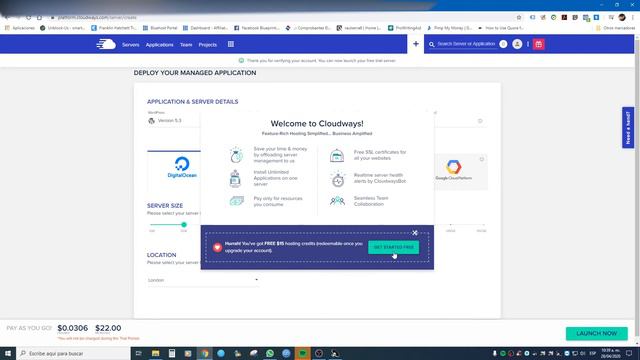Screen dimensions: 640x360
Task: Open the Calculator taskbar icon
Action: click(x=172, y=353)
